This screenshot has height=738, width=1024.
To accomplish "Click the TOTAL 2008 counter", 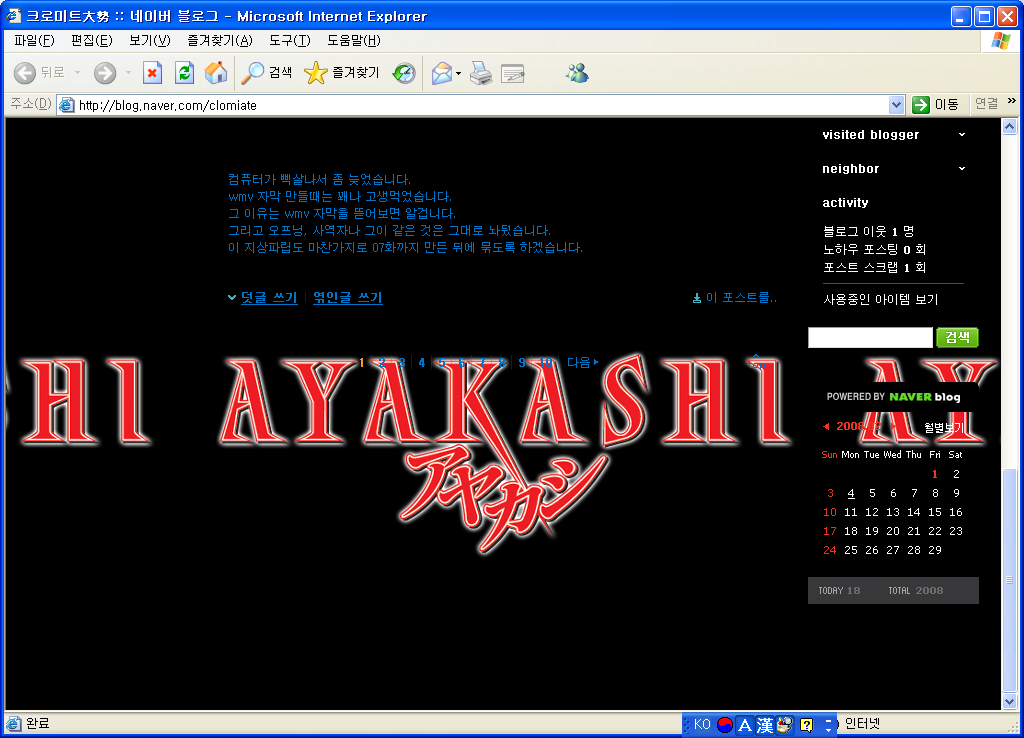I will click(916, 590).
